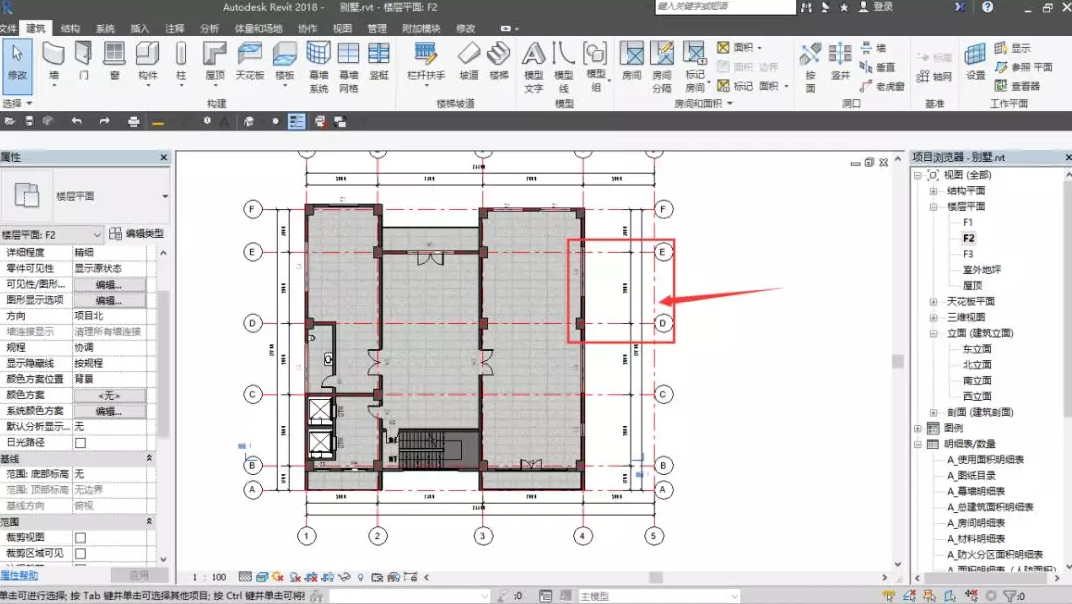Expand the 图例 node in project browser

(919, 428)
